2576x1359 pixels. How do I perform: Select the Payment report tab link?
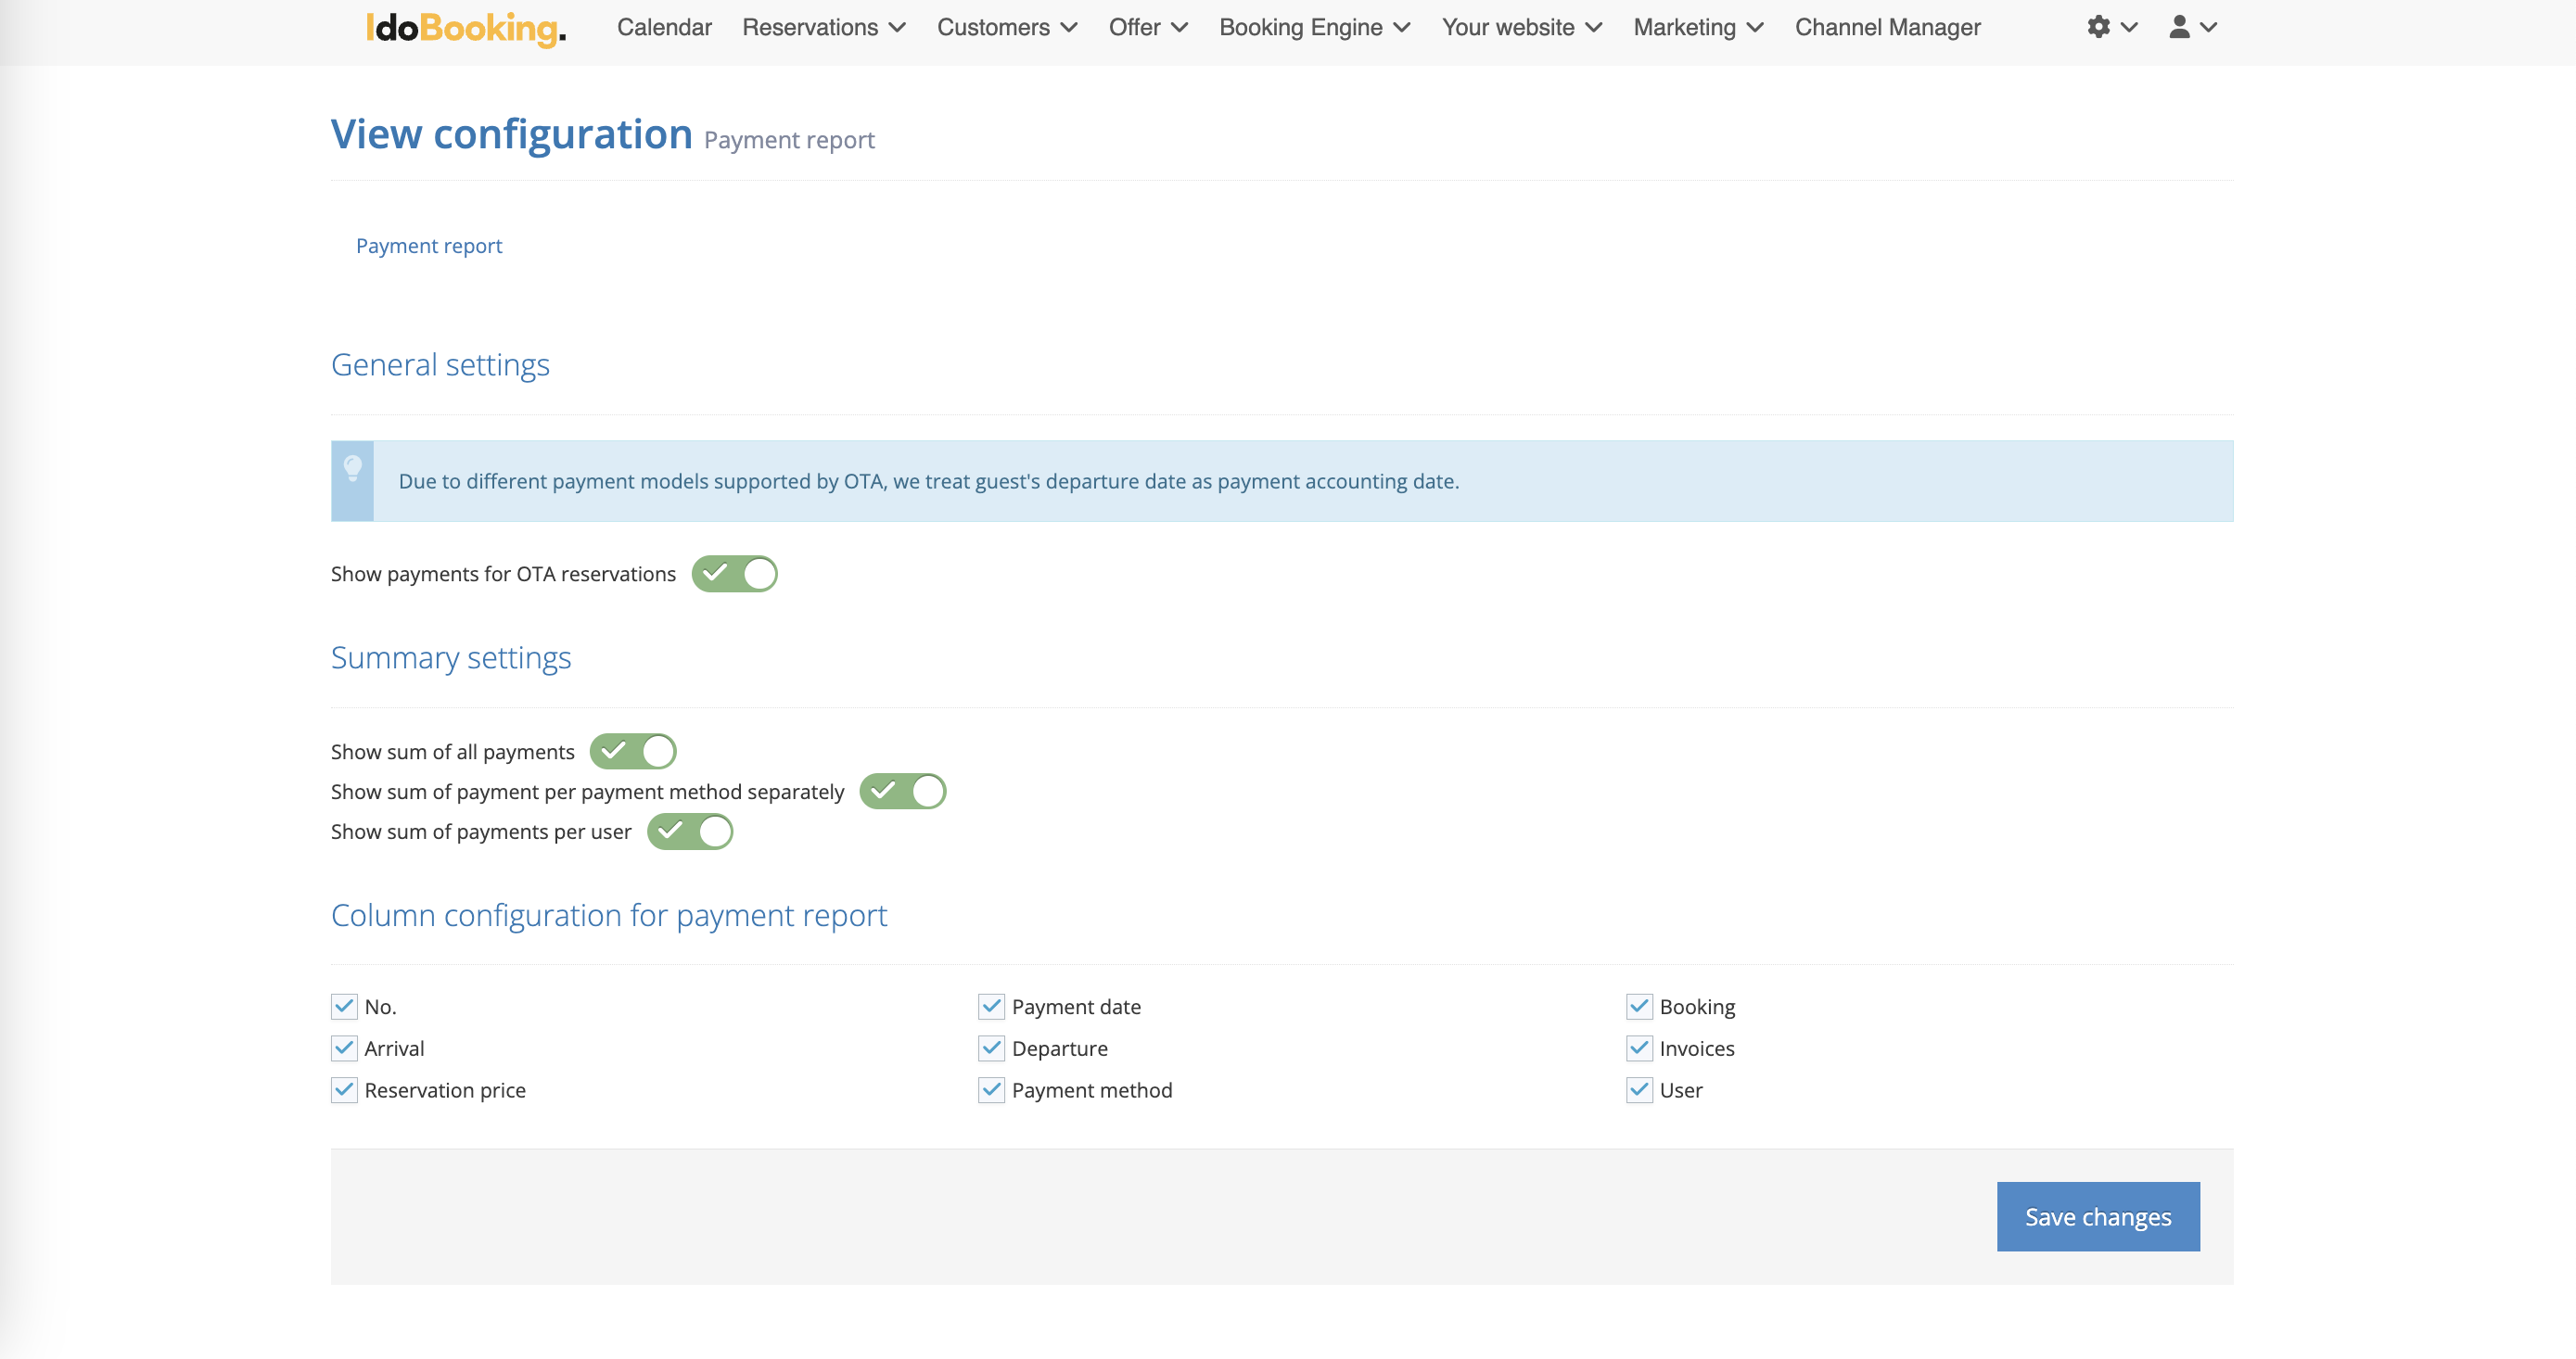pos(429,246)
